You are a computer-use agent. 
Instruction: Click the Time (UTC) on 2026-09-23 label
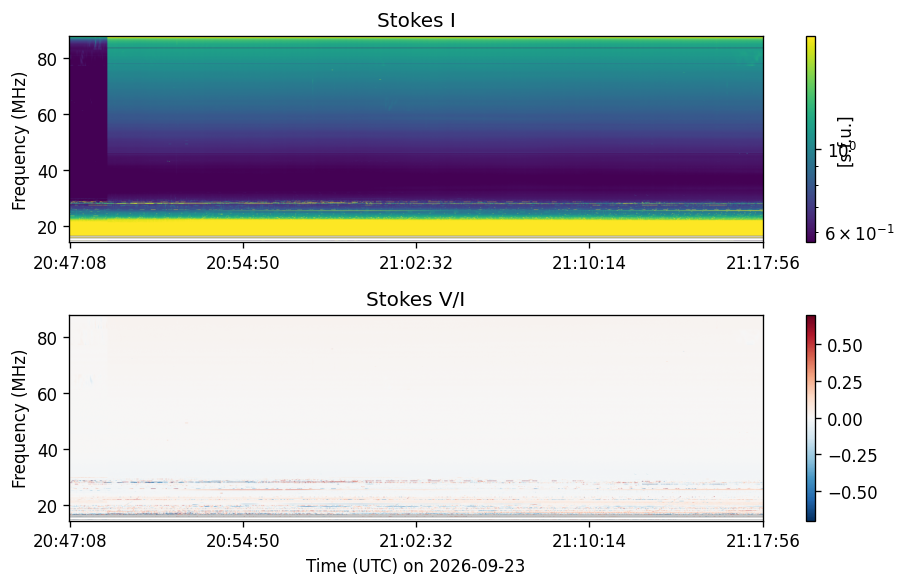click(415, 566)
